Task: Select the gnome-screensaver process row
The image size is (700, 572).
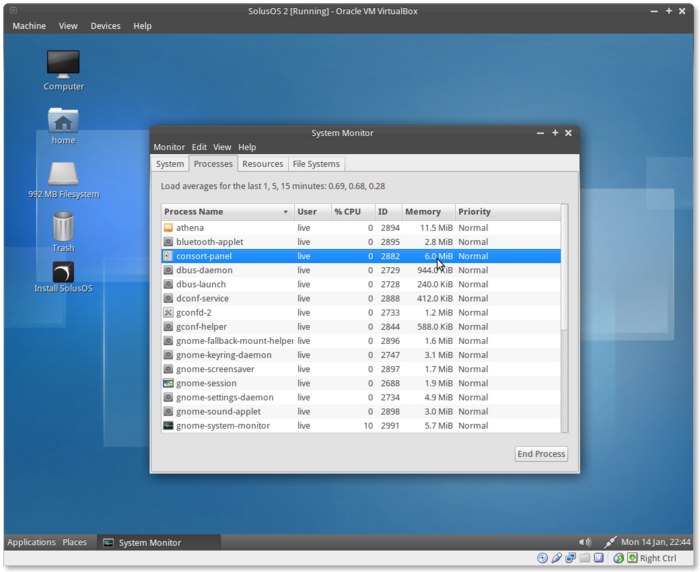Action: 361,369
